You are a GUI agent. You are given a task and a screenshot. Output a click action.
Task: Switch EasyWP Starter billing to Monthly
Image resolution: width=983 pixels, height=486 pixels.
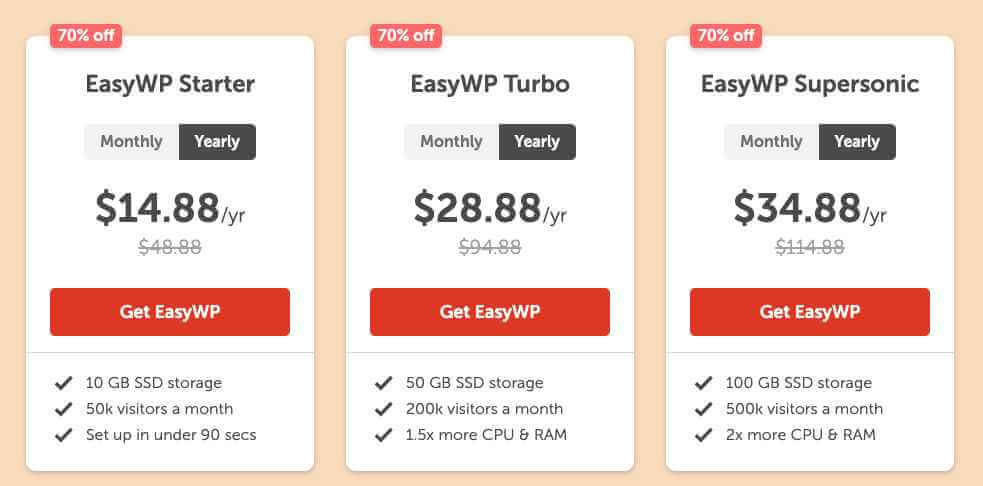pos(132,142)
